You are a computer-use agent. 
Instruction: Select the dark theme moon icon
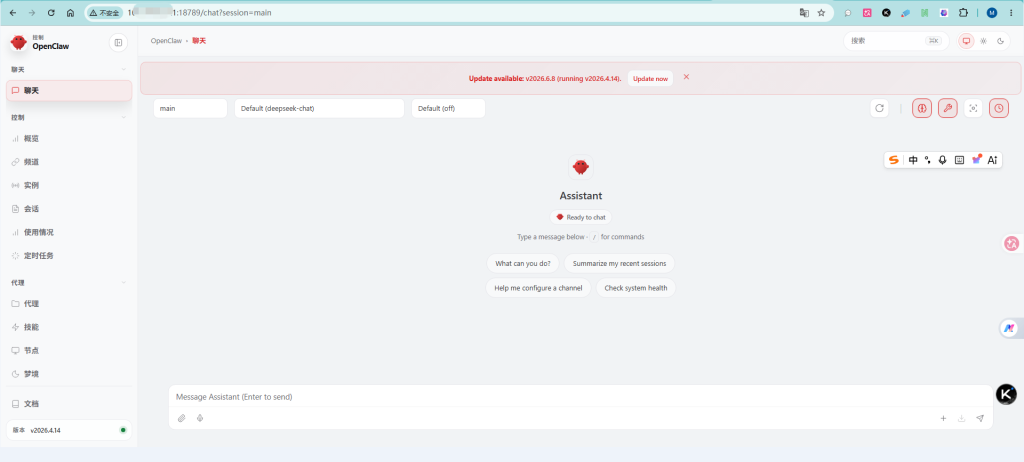point(1000,41)
